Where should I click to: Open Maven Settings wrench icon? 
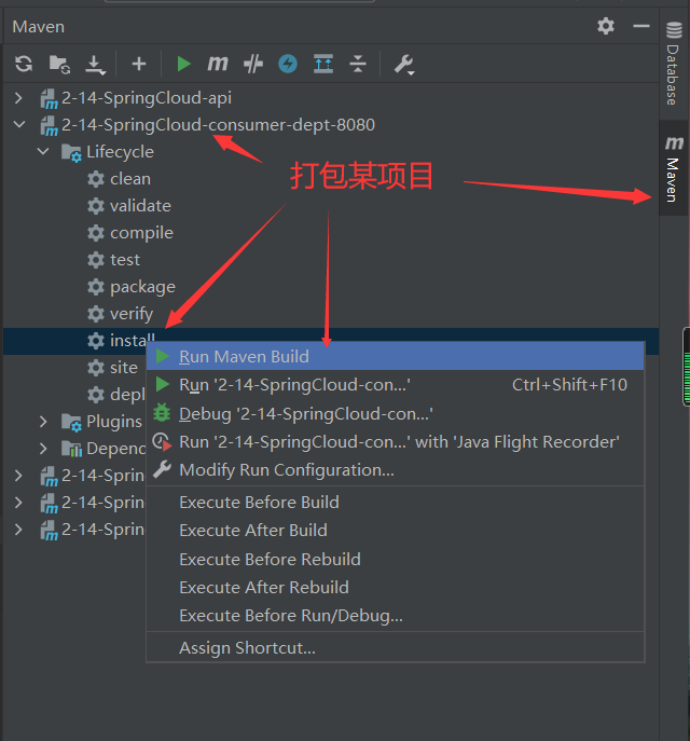coord(404,64)
